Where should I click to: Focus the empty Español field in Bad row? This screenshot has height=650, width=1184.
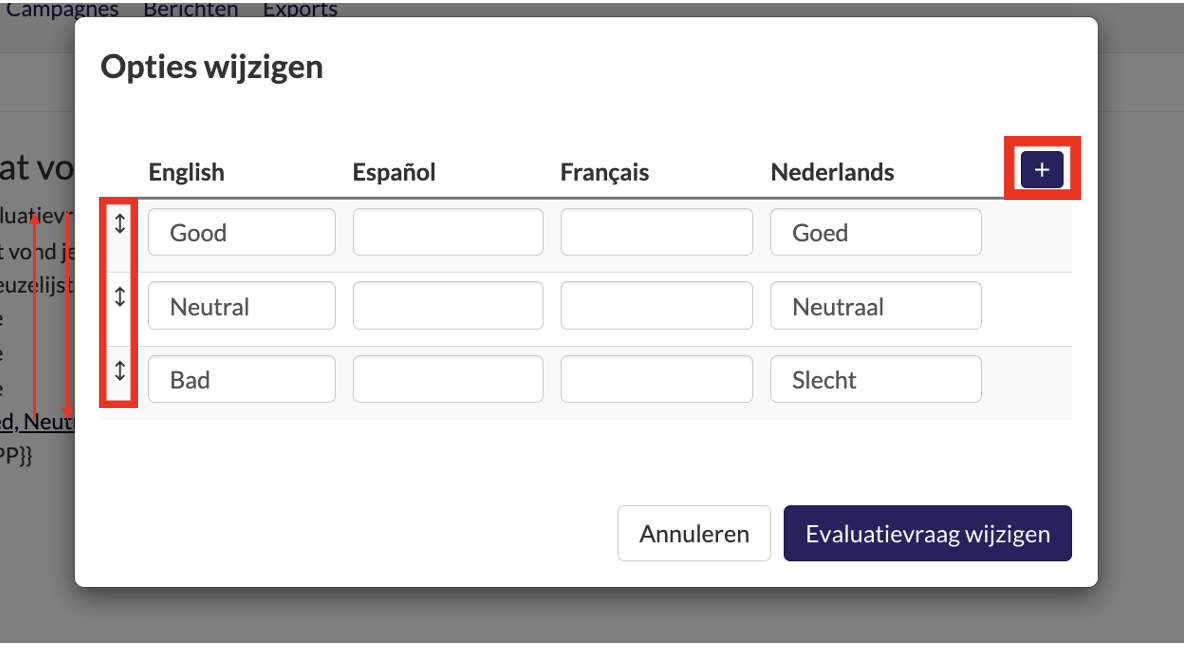pyautogui.click(x=448, y=379)
